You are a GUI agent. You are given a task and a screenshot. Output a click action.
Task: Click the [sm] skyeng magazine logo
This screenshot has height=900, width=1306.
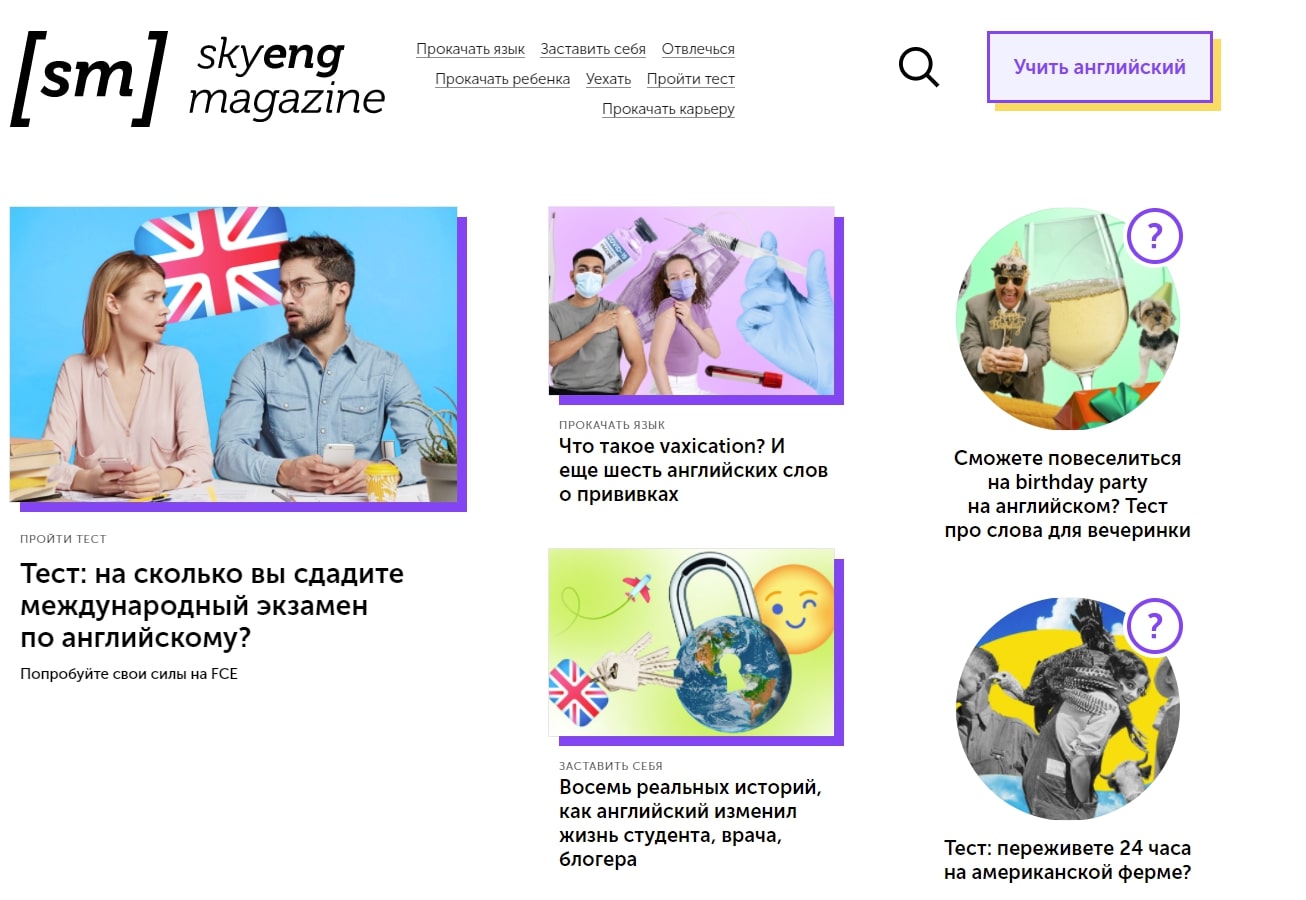(x=198, y=79)
